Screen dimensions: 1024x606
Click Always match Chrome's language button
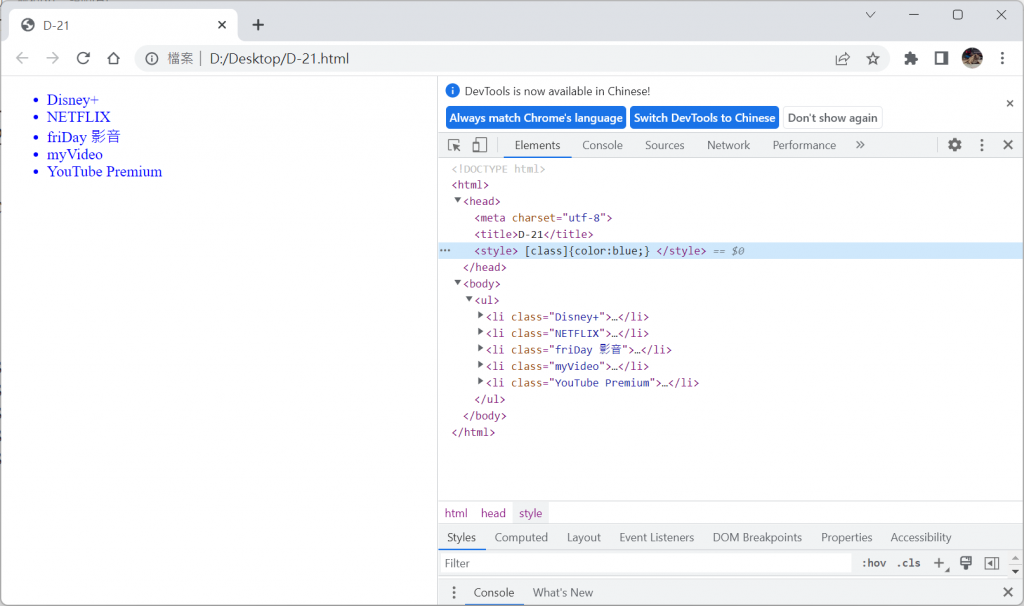536,118
